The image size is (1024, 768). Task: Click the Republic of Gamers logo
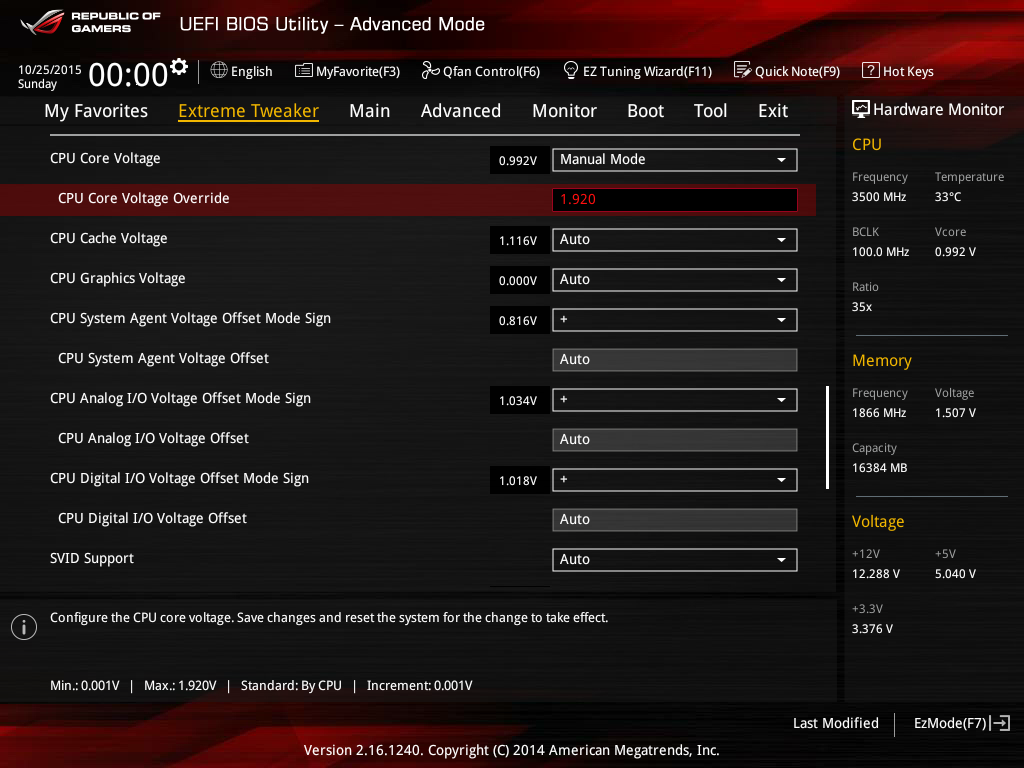point(90,22)
